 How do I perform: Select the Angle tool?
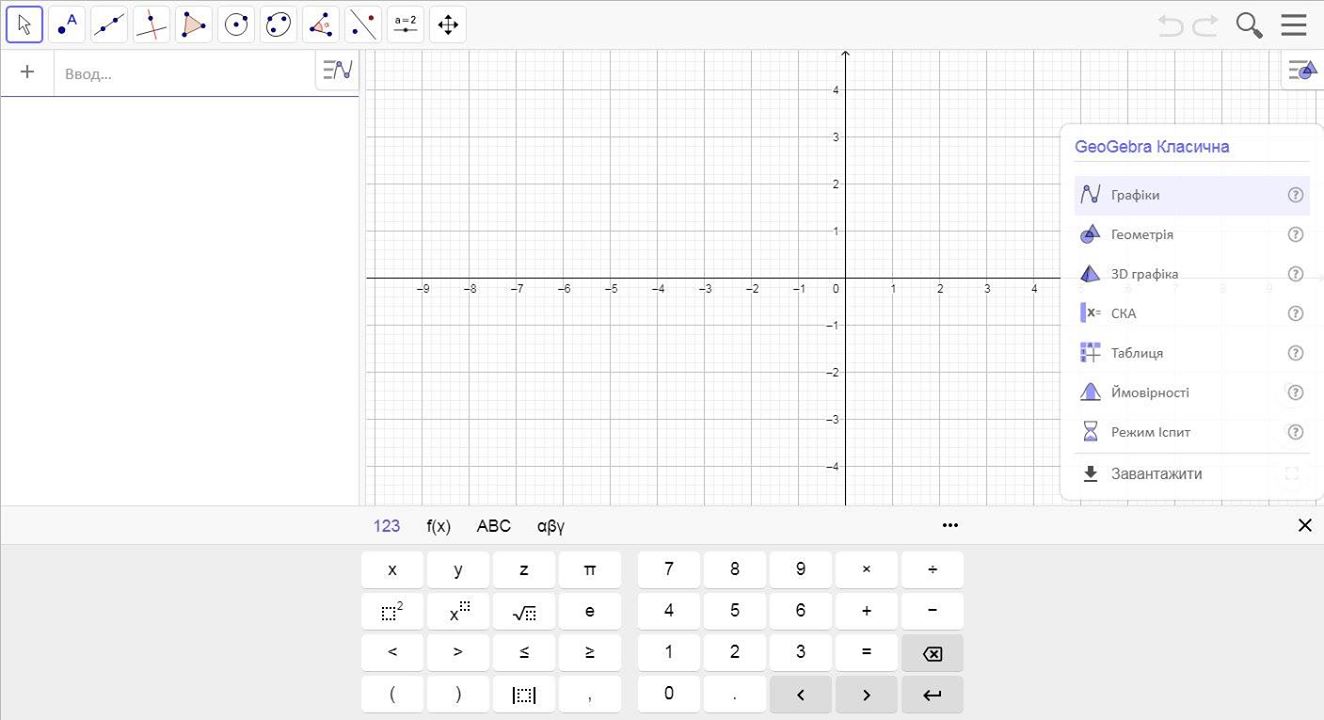click(321, 25)
